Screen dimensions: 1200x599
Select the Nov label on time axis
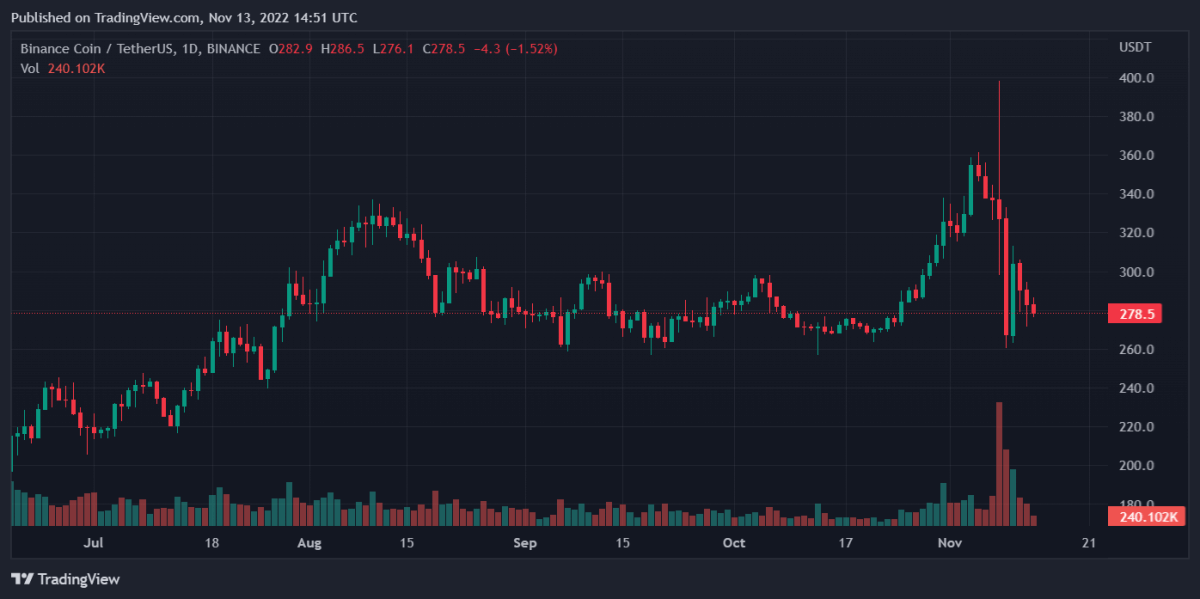point(949,543)
